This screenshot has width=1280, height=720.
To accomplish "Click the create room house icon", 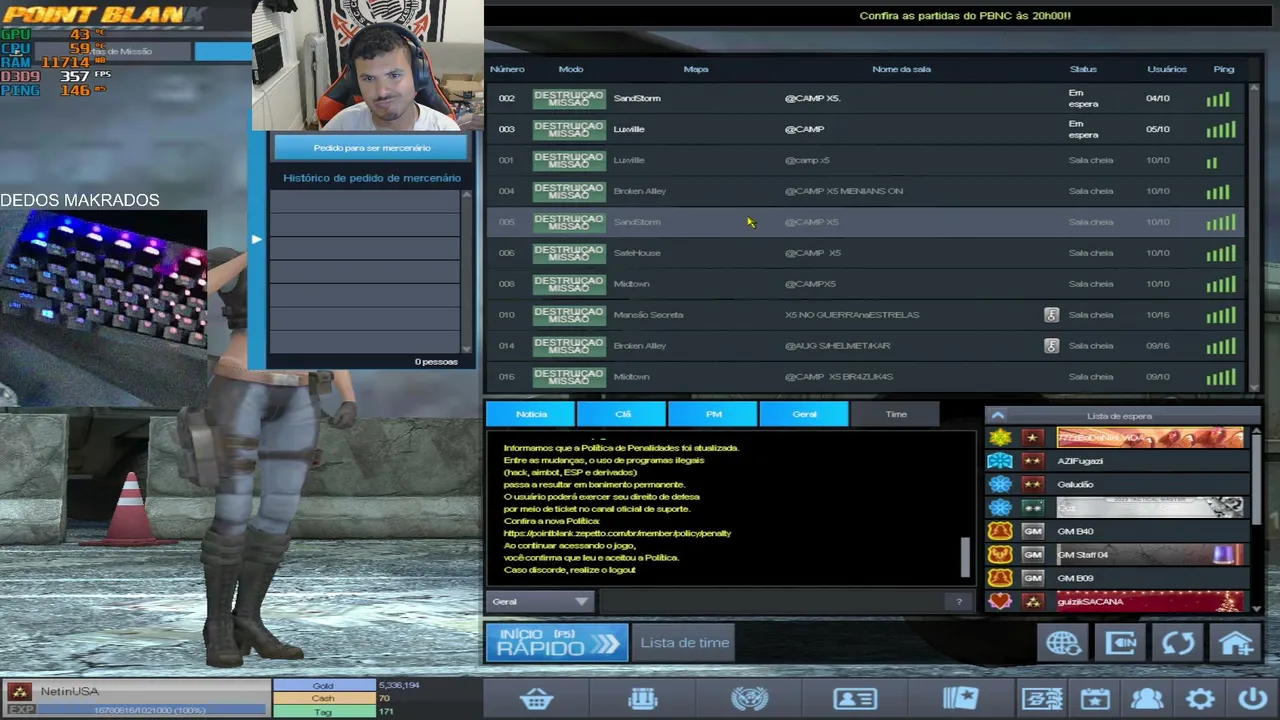I will [x=1236, y=643].
